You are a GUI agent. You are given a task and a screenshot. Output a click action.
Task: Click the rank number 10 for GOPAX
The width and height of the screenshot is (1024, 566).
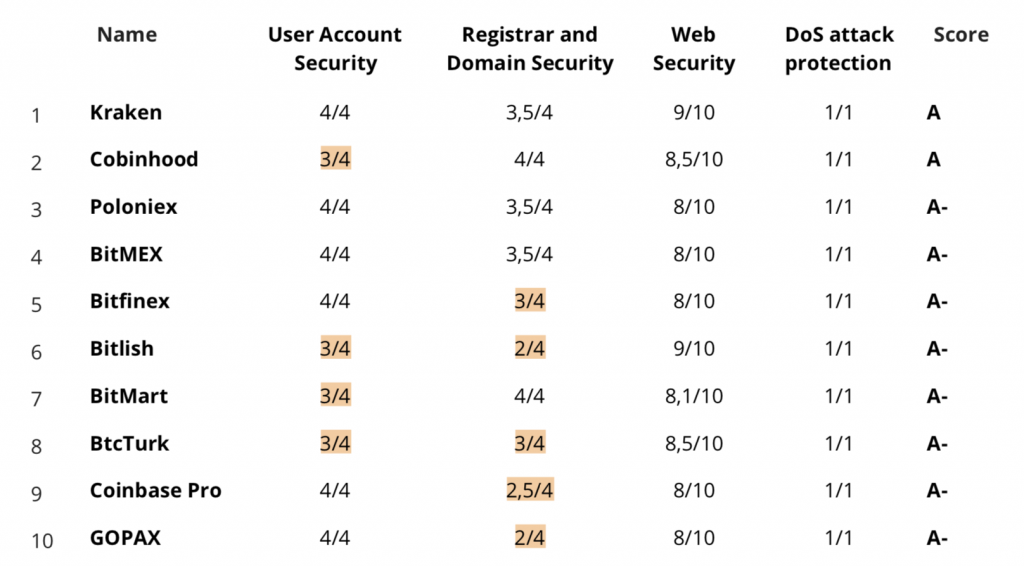click(x=42, y=541)
